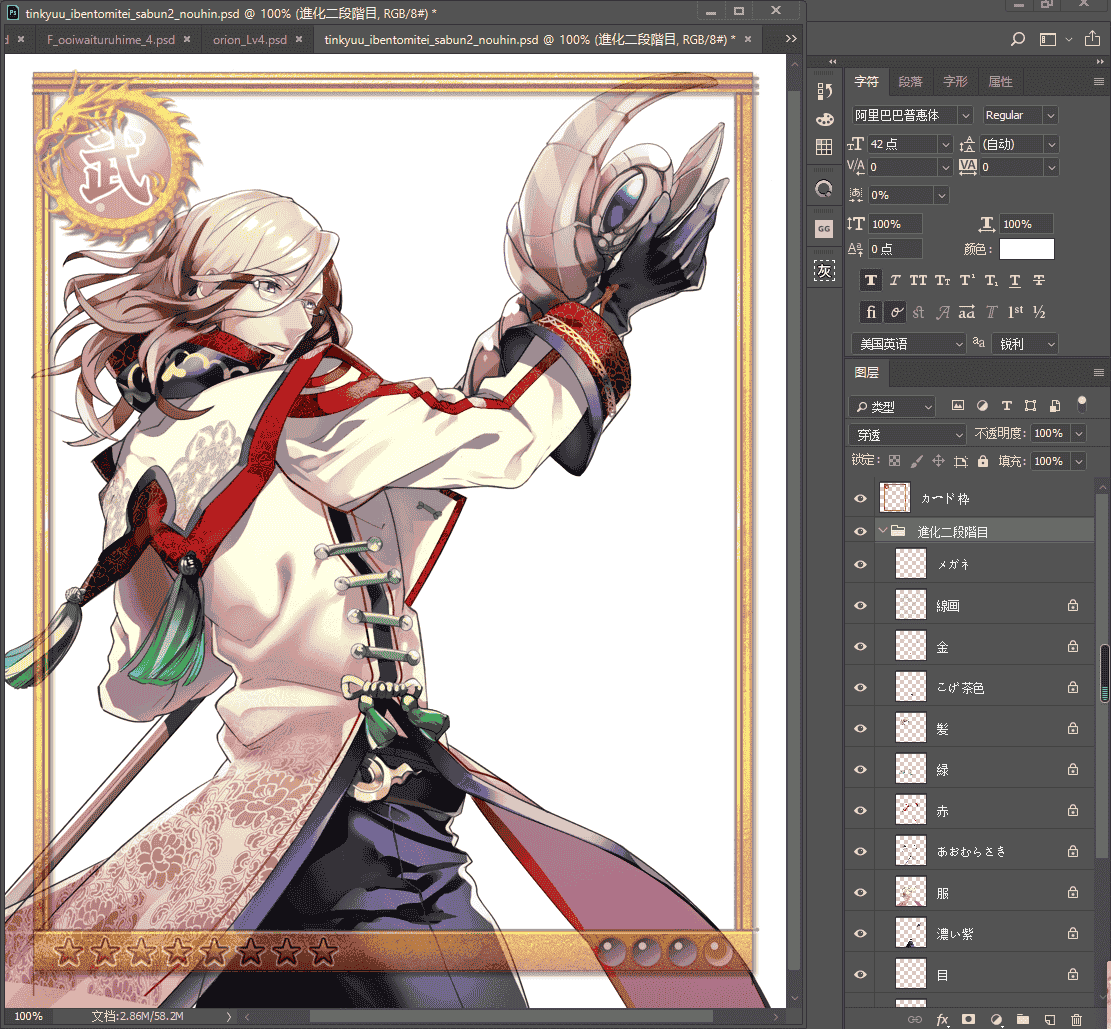Hide the カード枠 layer
This screenshot has width=1111, height=1029.
(860, 498)
